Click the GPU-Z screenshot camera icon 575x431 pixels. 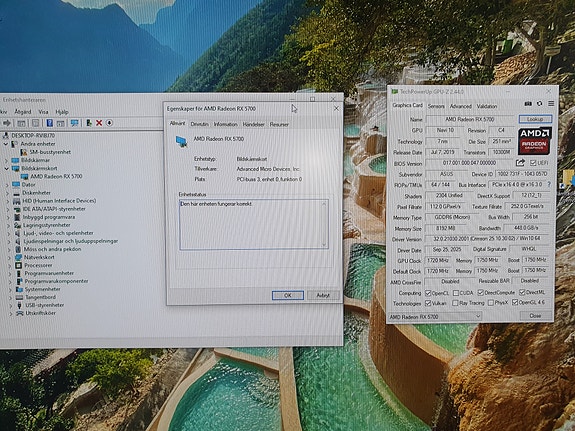(x=528, y=104)
